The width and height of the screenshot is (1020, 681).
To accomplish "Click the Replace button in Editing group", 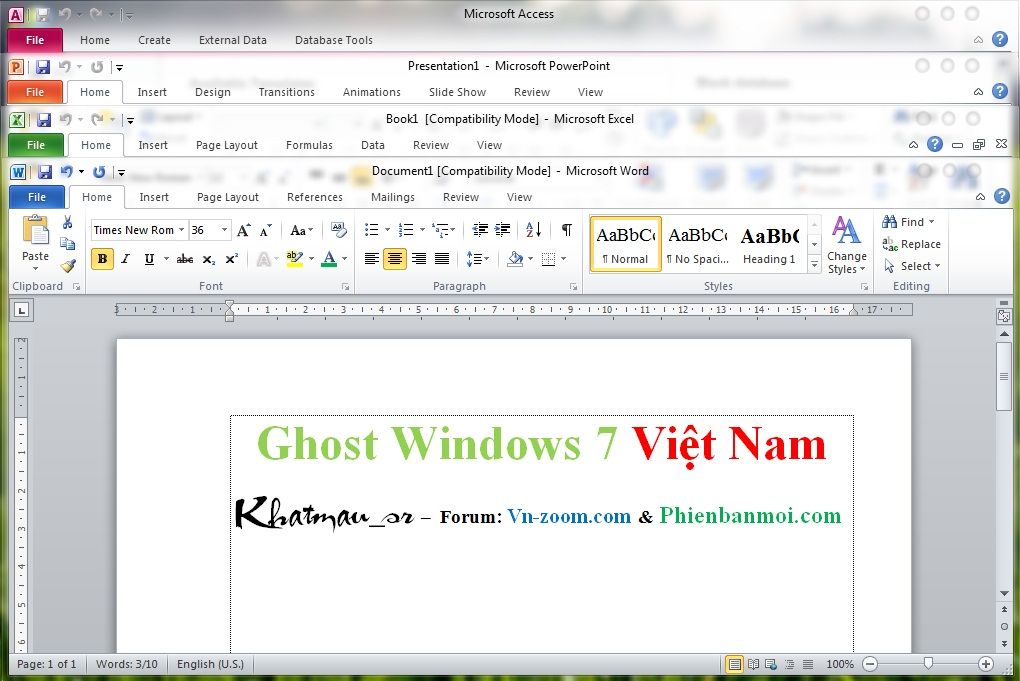I will pos(911,244).
